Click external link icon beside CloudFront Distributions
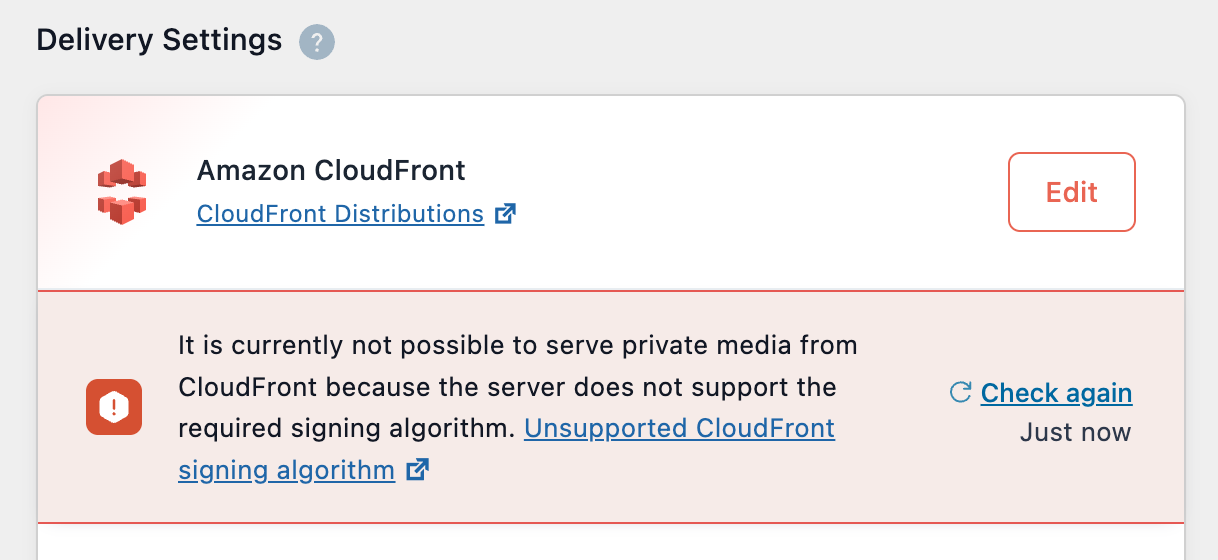The width and height of the screenshot is (1218, 560). tap(506, 213)
